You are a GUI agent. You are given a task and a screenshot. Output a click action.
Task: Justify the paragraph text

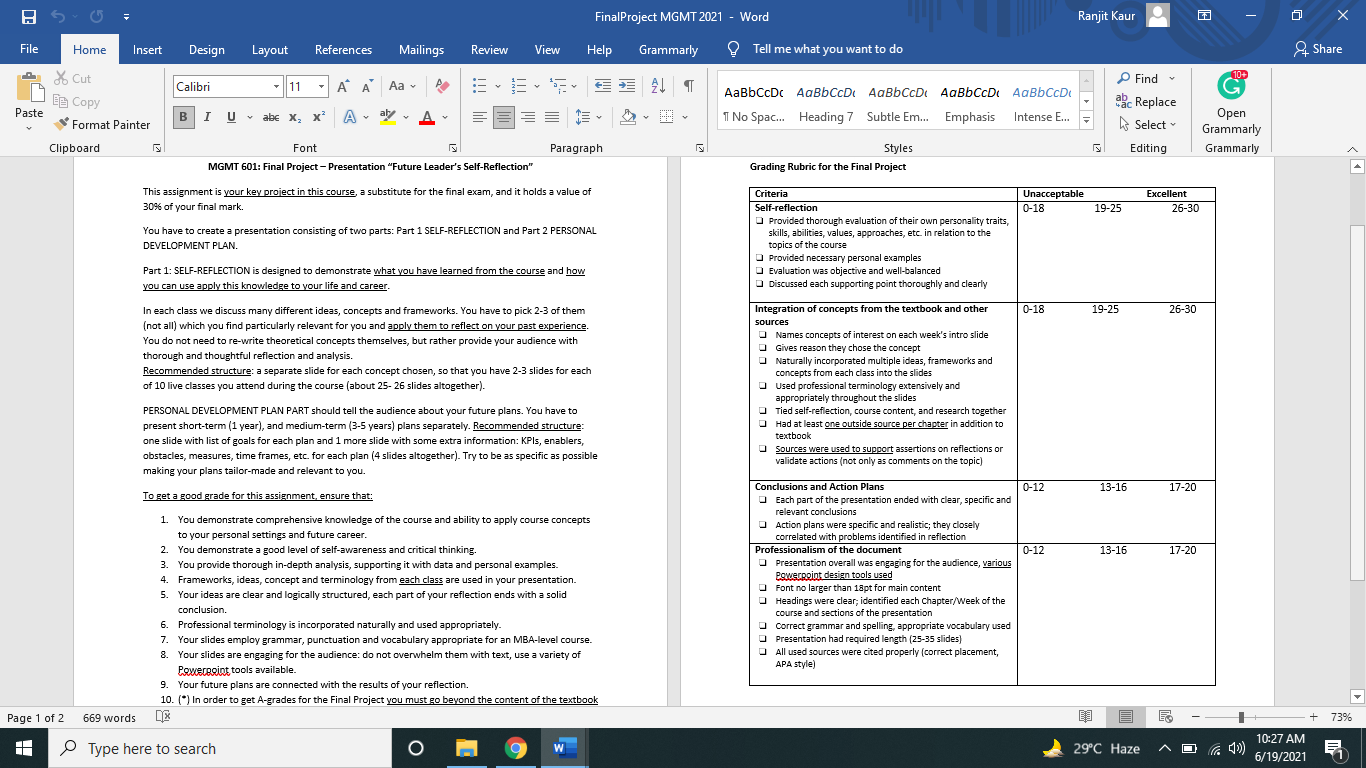tap(551, 117)
